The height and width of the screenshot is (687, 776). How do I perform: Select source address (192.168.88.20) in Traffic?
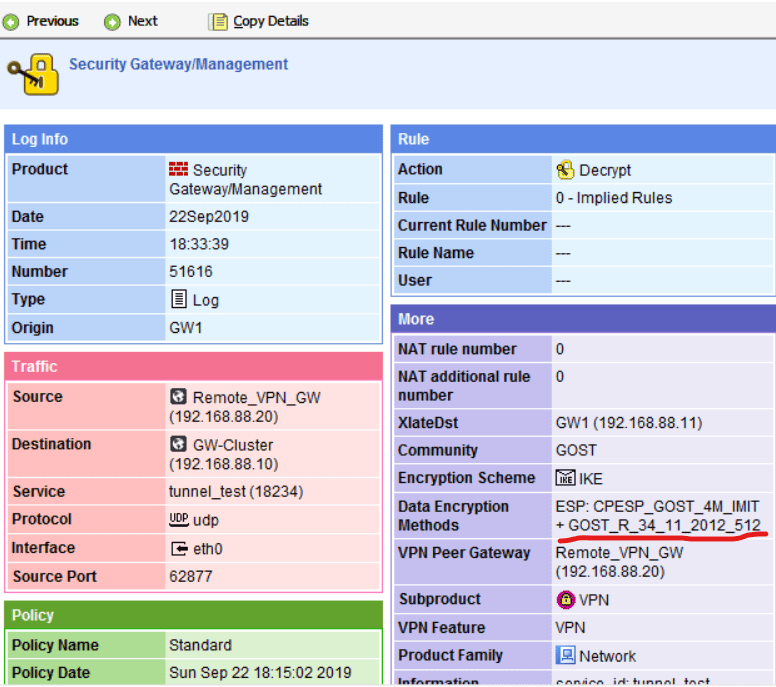[224, 417]
